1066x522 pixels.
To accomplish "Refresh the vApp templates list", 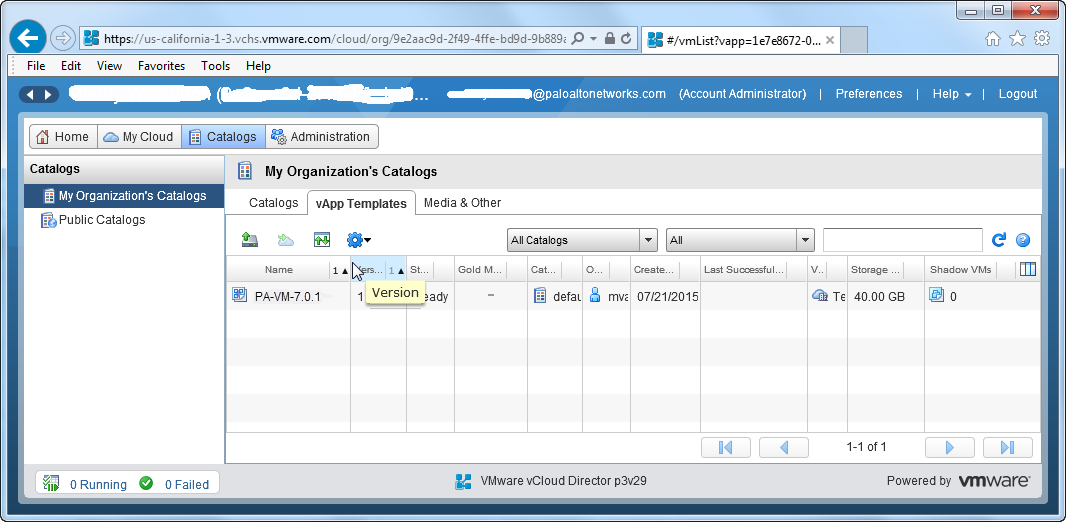I will pos(998,240).
